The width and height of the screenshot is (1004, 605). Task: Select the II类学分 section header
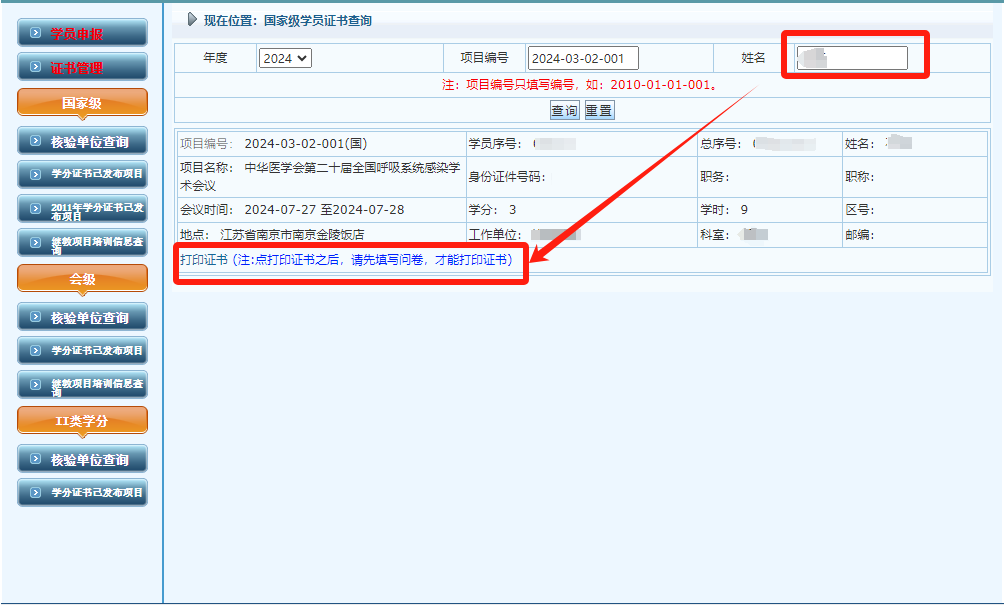(x=82, y=419)
